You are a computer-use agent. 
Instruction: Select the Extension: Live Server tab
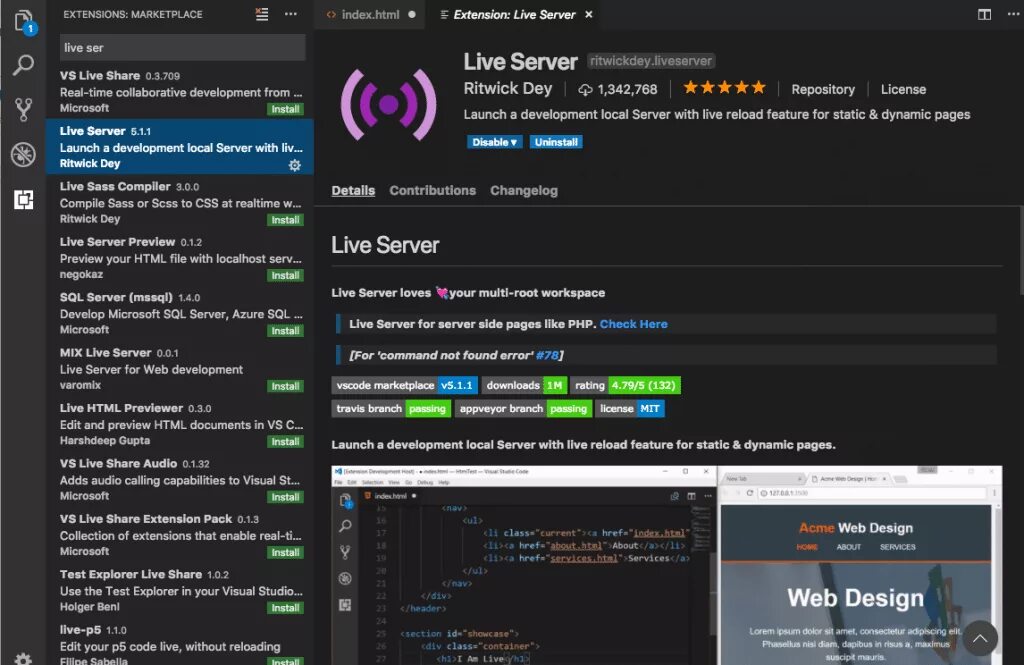(515, 14)
